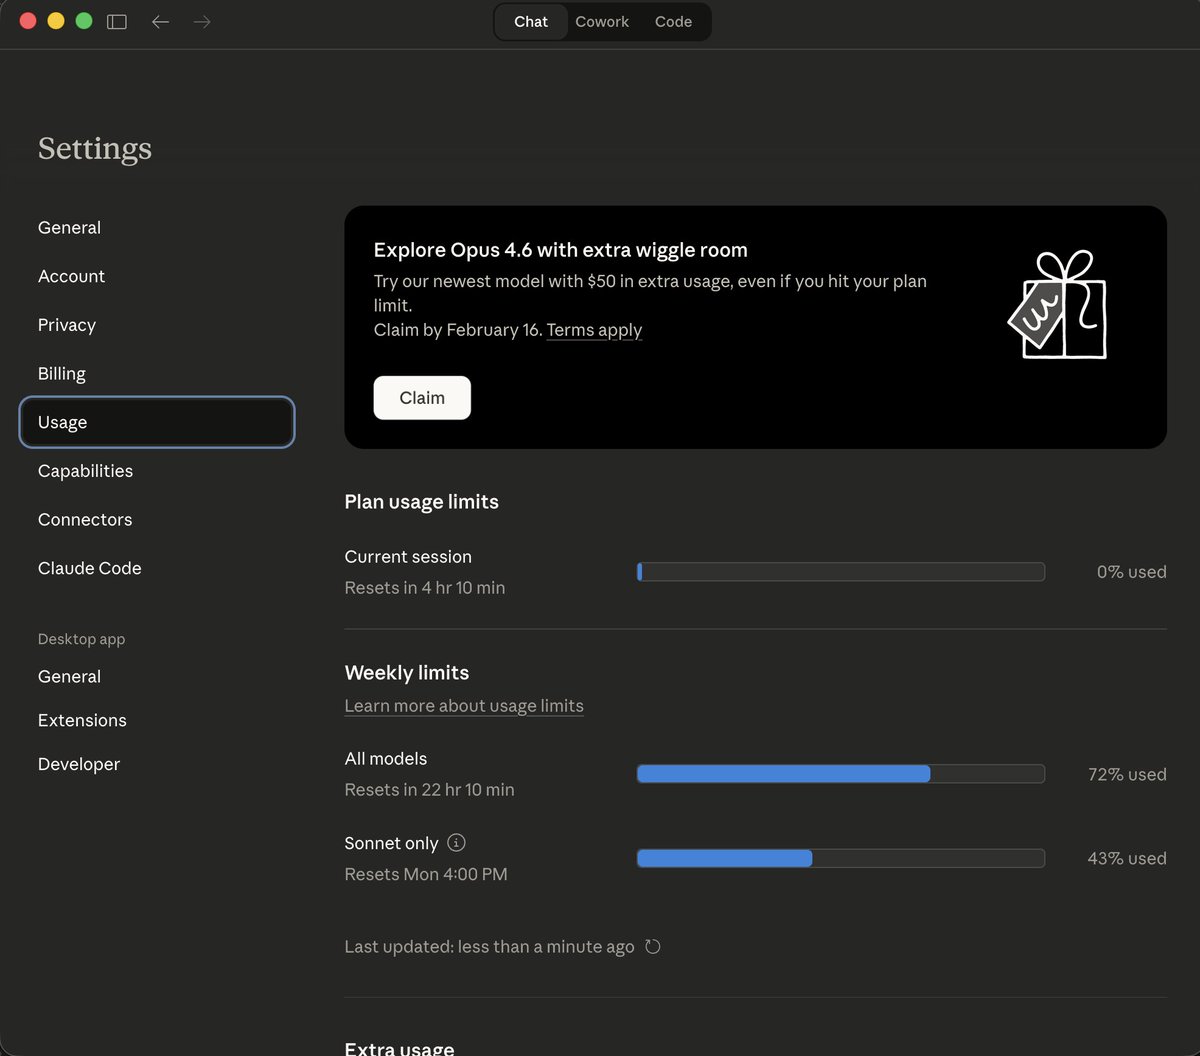The image size is (1200, 1056).
Task: Click the Current session label
Action: 408,557
